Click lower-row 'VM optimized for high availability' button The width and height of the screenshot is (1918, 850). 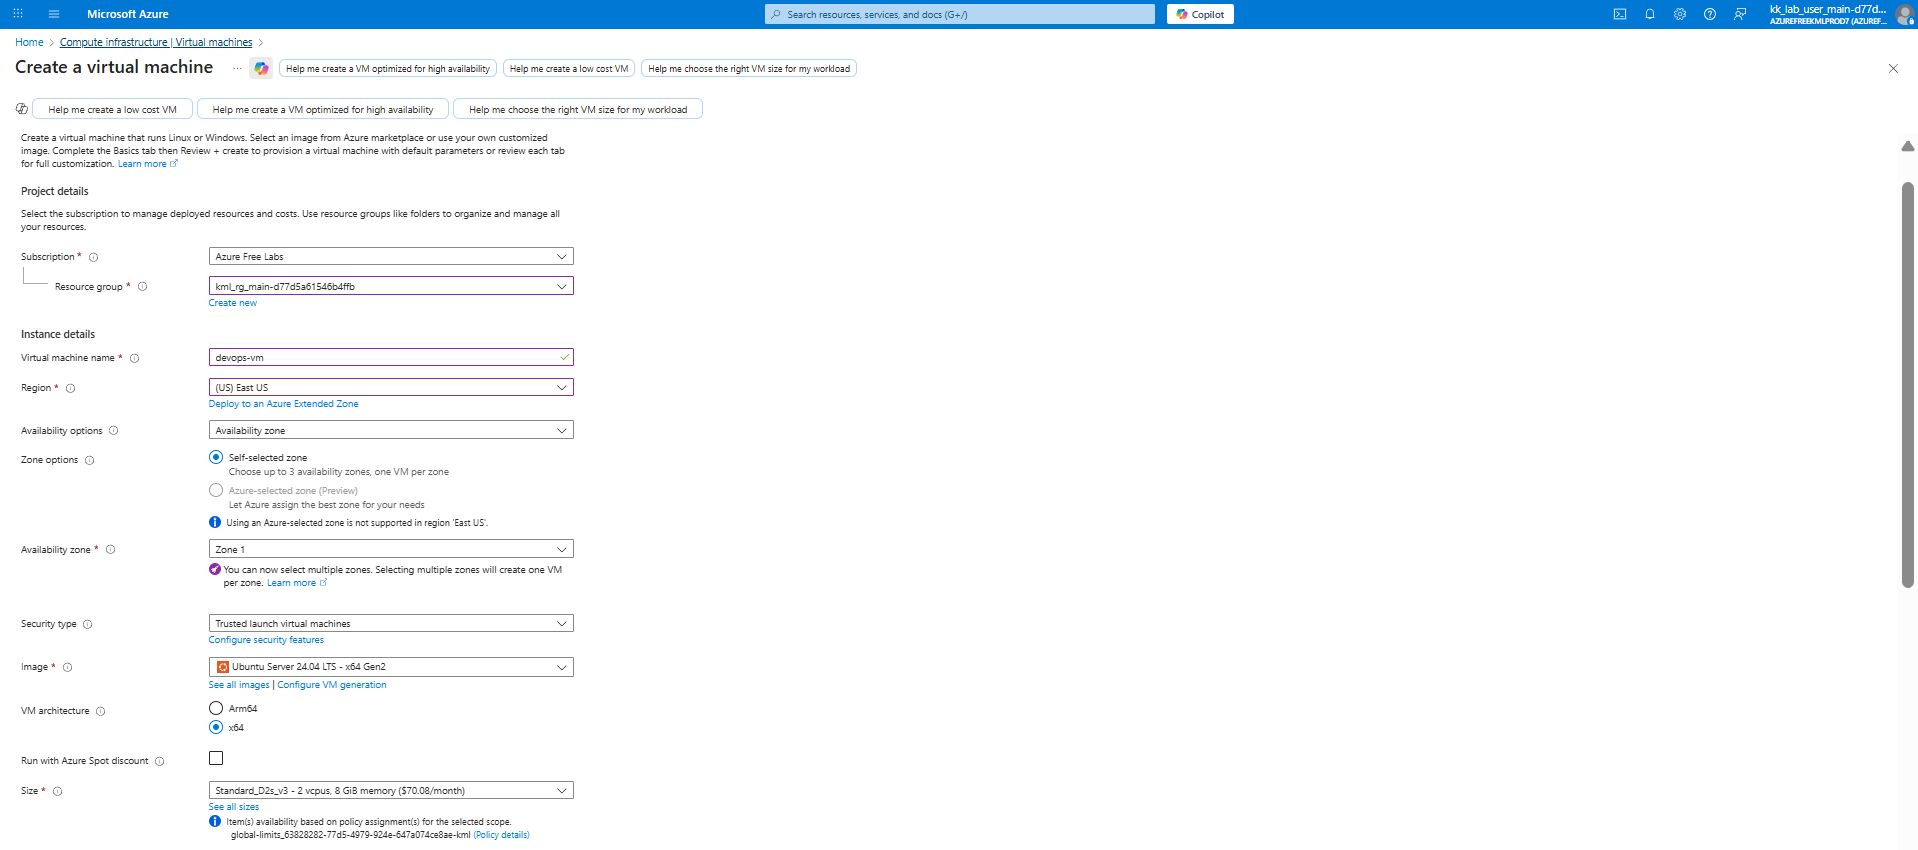(x=323, y=109)
